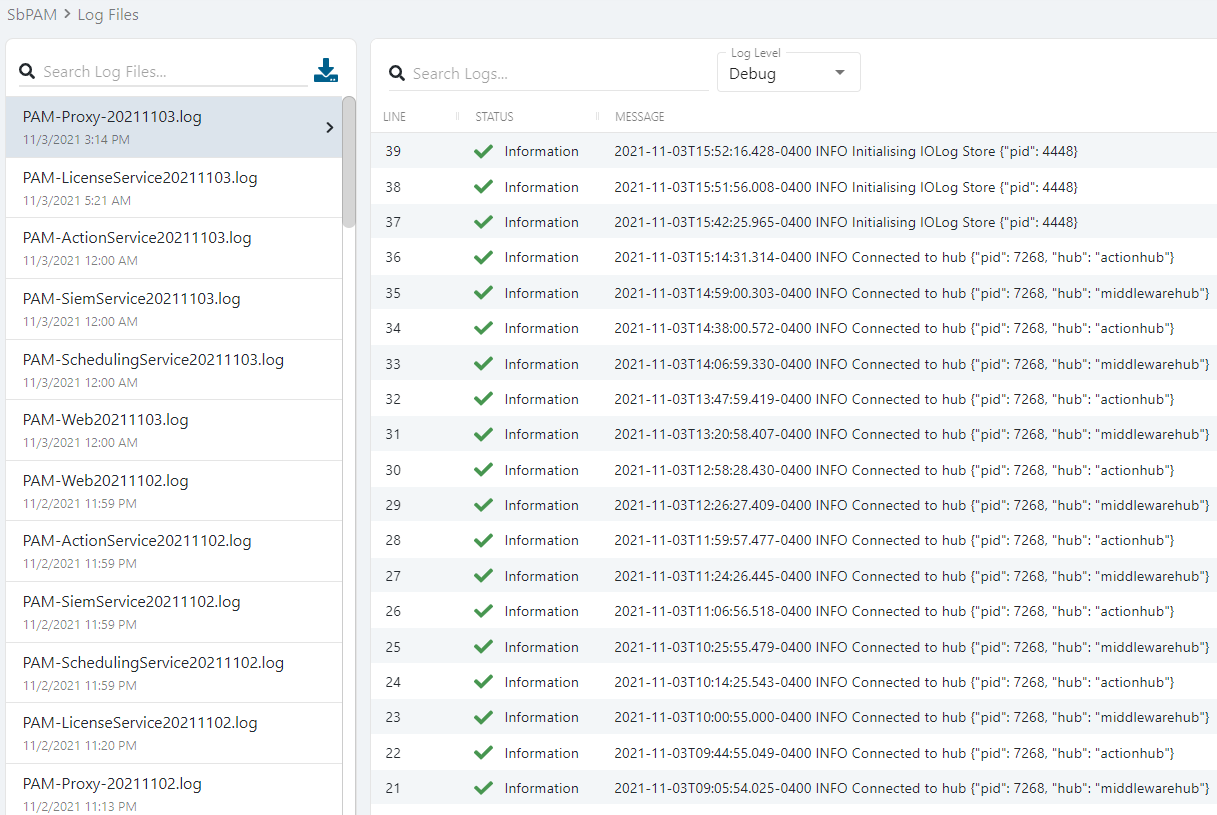The image size is (1217, 815).
Task: Click the message timestamped 2021-11-03T09:44:55.049
Action: click(894, 753)
